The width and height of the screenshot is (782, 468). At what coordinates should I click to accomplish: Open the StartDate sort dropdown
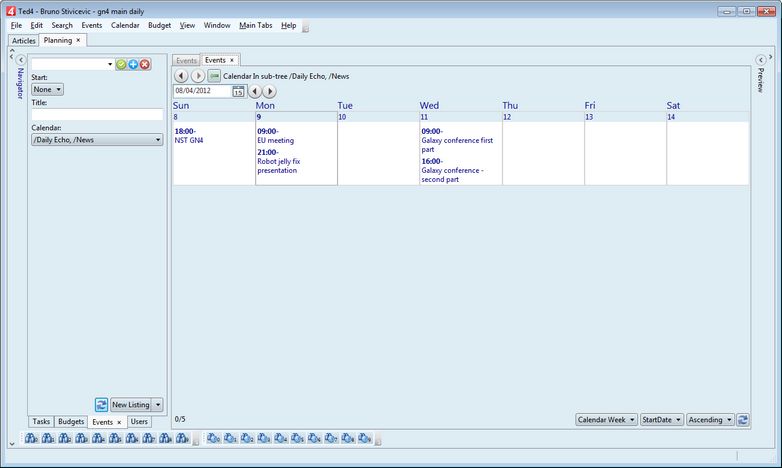click(662, 420)
